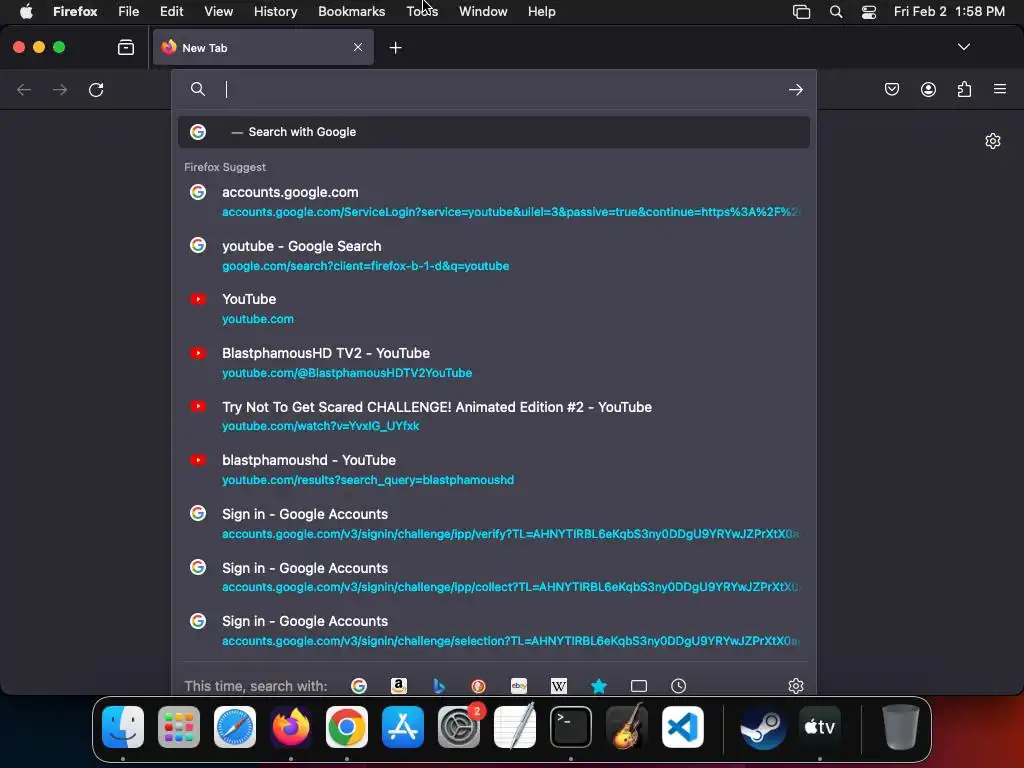Open accounts.google.com suggestion

click(x=494, y=202)
